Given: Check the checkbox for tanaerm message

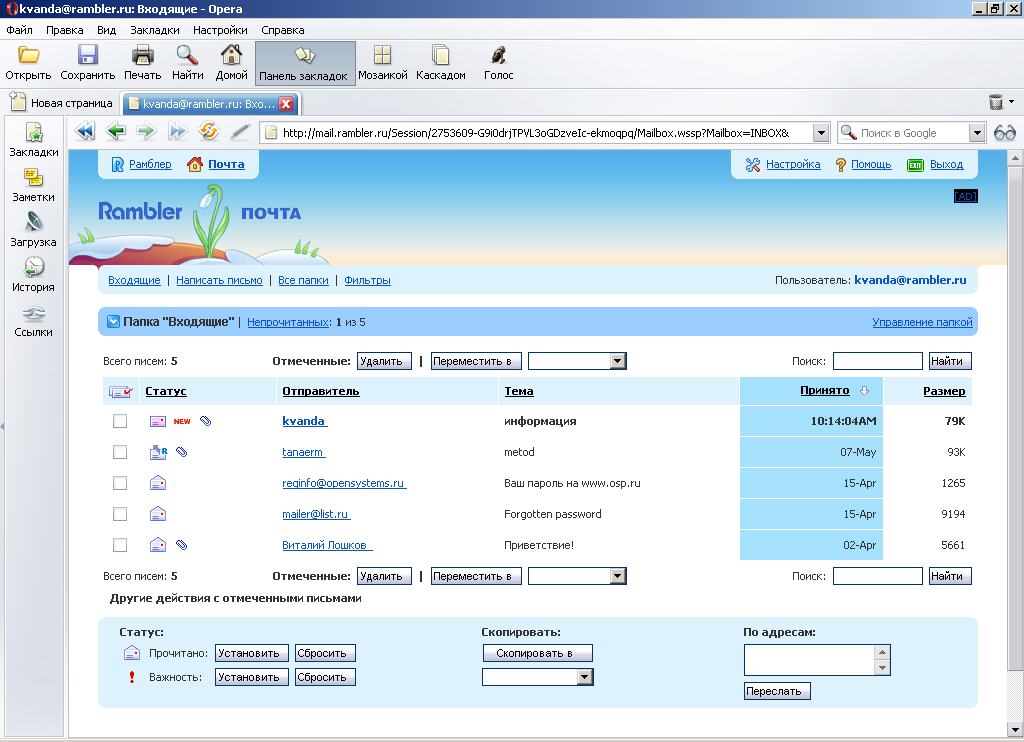Looking at the screenshot, I should (120, 452).
